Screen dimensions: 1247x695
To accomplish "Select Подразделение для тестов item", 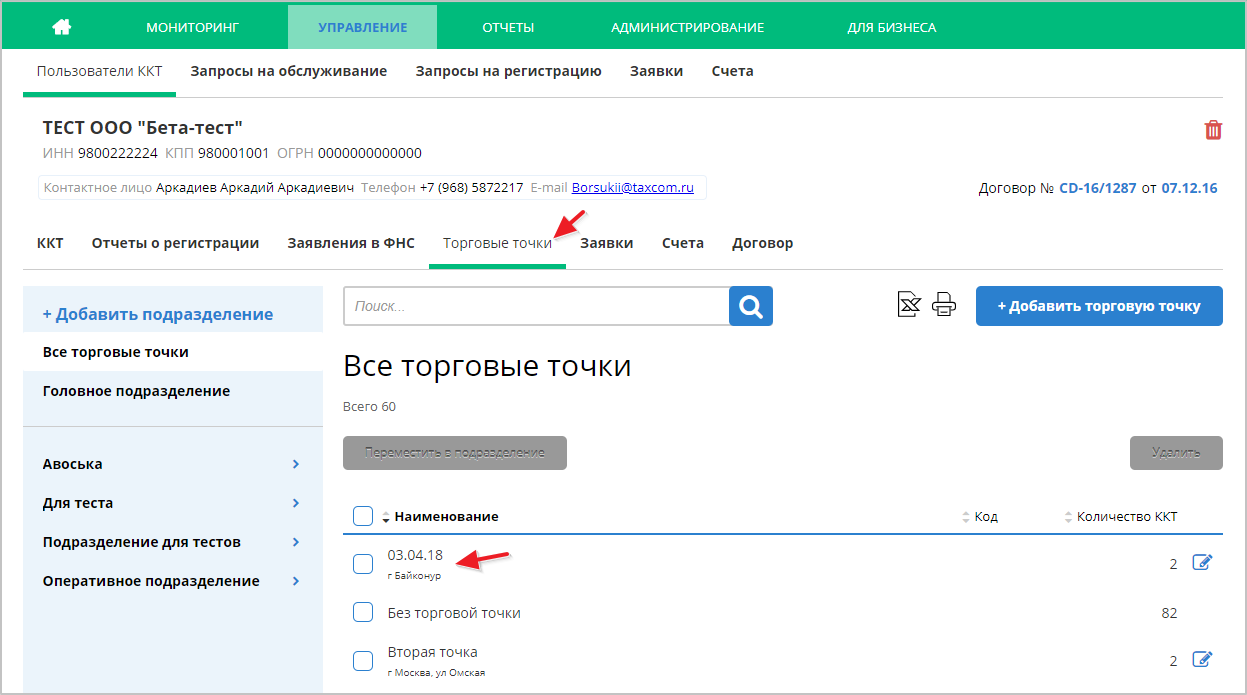I will (x=142, y=542).
